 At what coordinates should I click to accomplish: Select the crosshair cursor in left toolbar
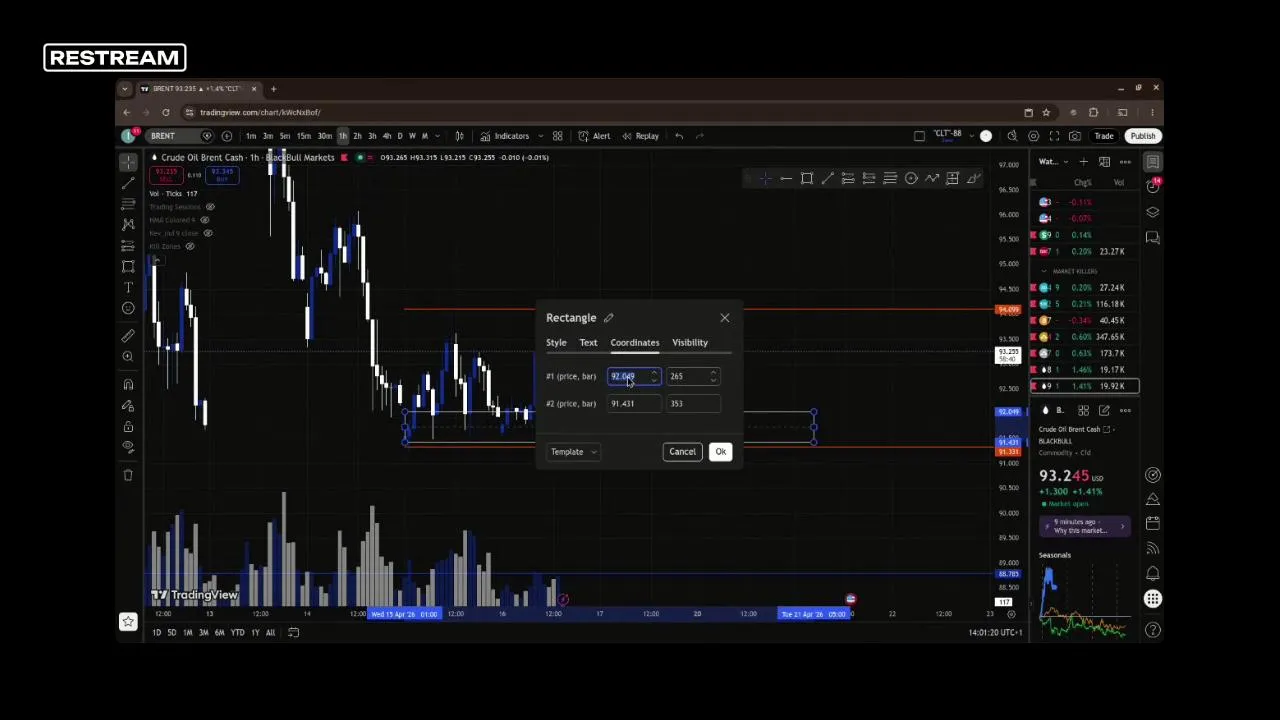128,163
